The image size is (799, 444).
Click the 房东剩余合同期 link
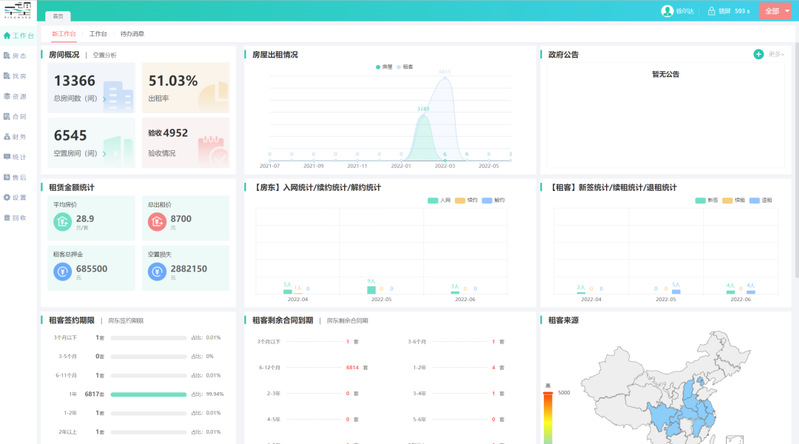tap(347, 321)
